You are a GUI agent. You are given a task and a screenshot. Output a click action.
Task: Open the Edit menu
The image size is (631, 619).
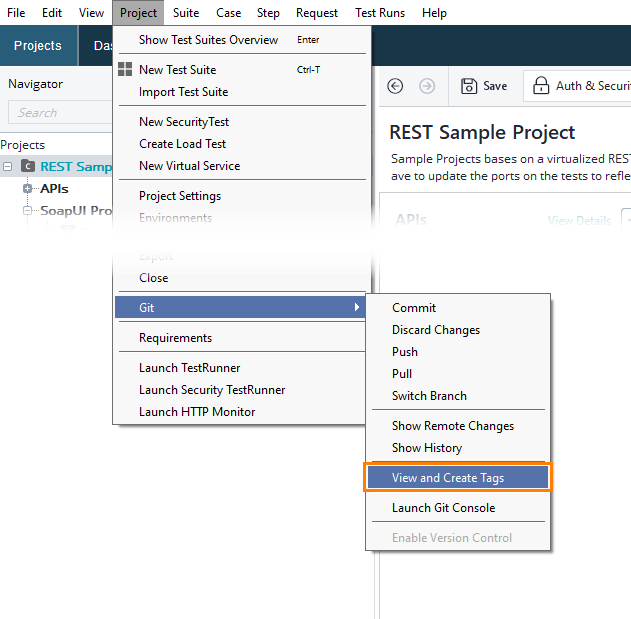pos(52,13)
